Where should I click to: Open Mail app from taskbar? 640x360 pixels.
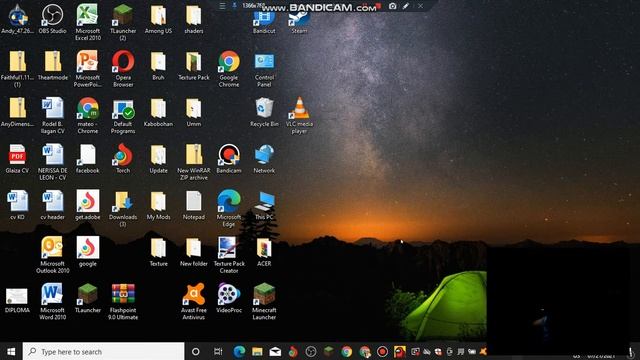tap(275, 351)
